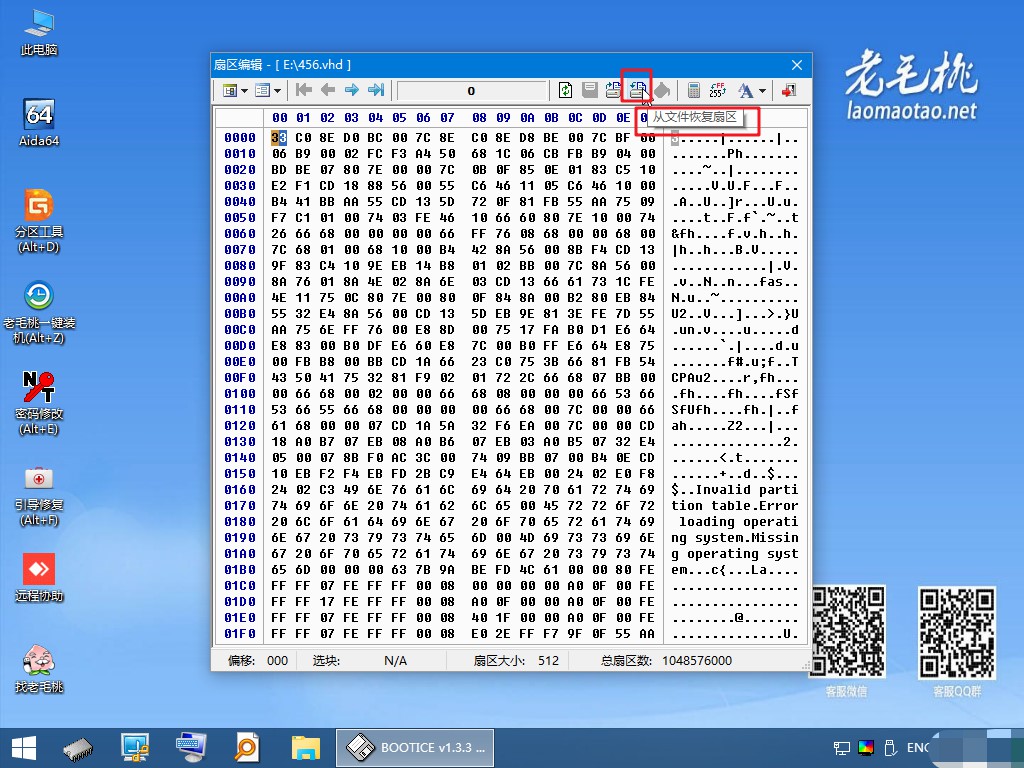Click the font style letter A icon

pos(745,90)
